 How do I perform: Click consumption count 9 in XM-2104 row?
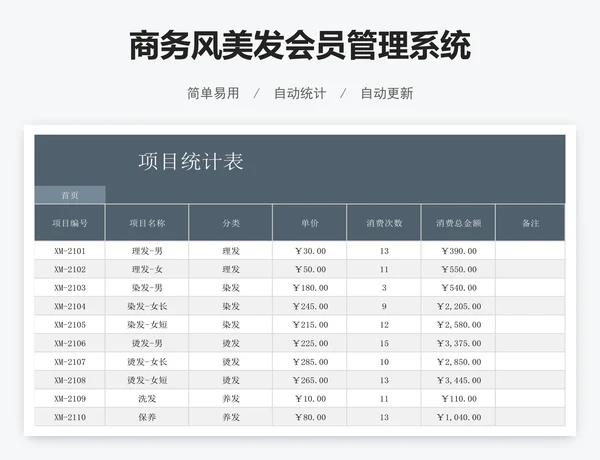pyautogui.click(x=384, y=306)
